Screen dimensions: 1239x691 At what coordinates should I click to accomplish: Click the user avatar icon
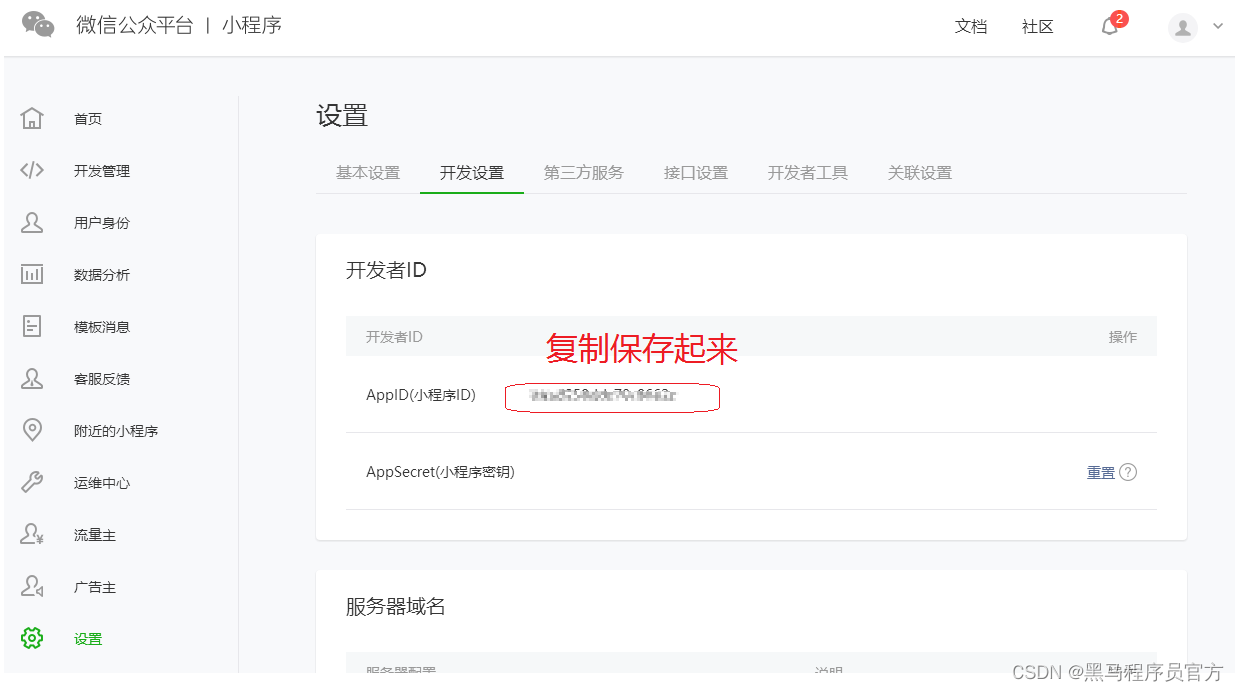[1183, 27]
